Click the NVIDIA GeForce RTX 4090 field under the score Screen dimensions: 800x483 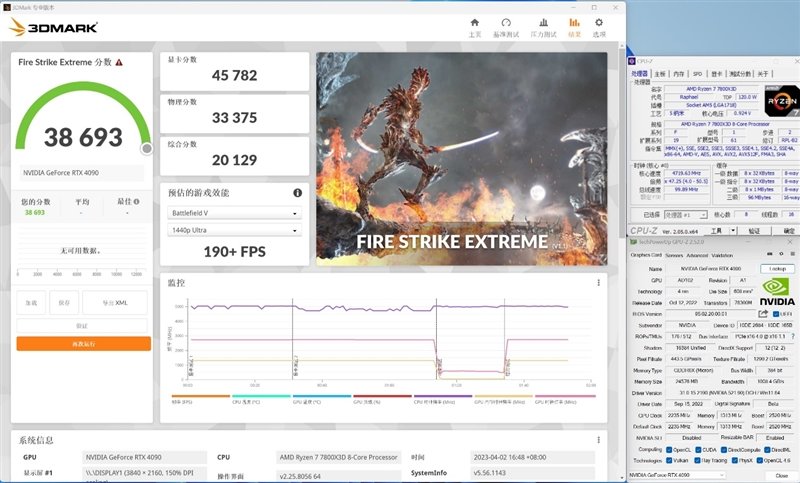(x=82, y=173)
